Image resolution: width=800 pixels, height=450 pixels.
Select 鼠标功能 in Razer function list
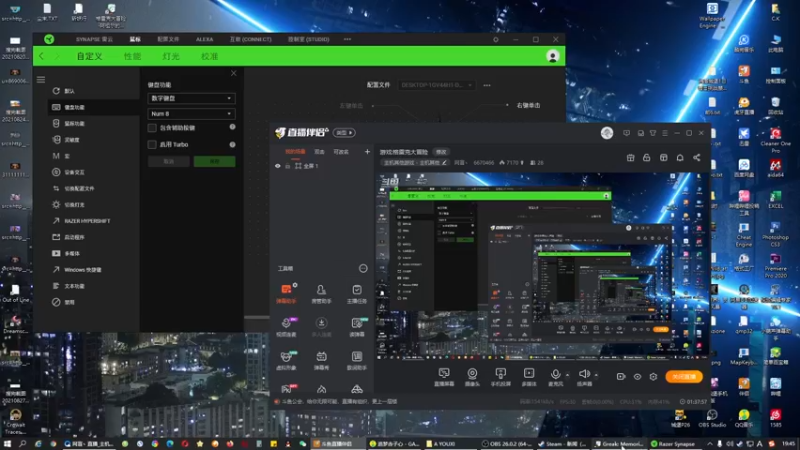click(74, 123)
